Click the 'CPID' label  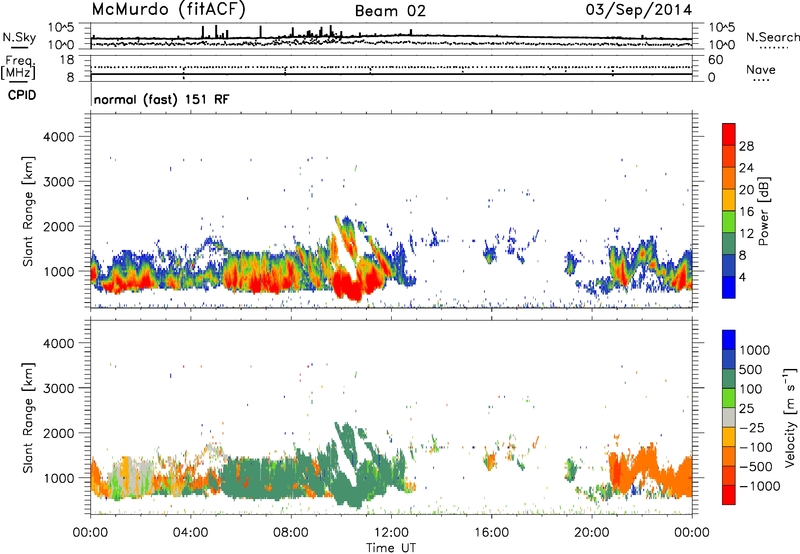coord(22,95)
